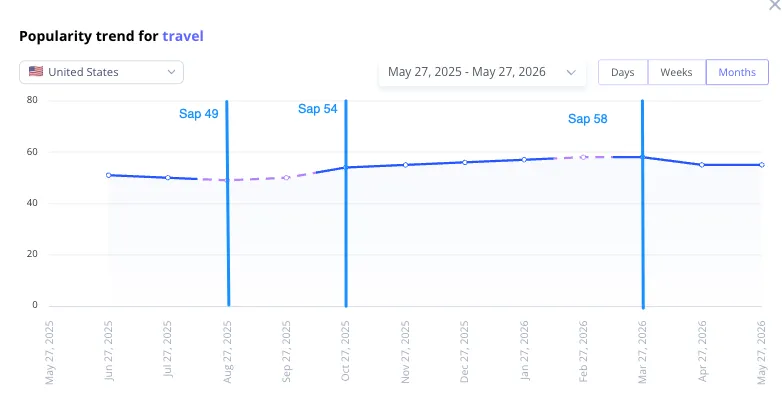Expand the United States country dropdown
Image resolution: width=782 pixels, height=394 pixels.
[101, 72]
